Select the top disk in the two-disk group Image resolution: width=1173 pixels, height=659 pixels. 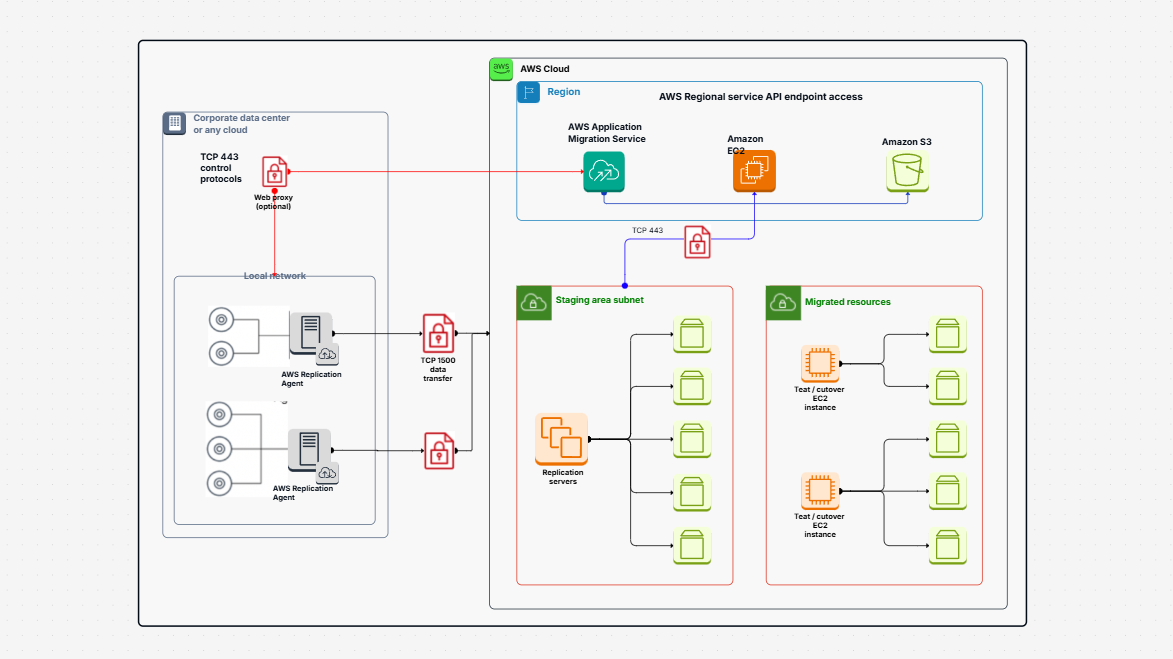pos(221,320)
